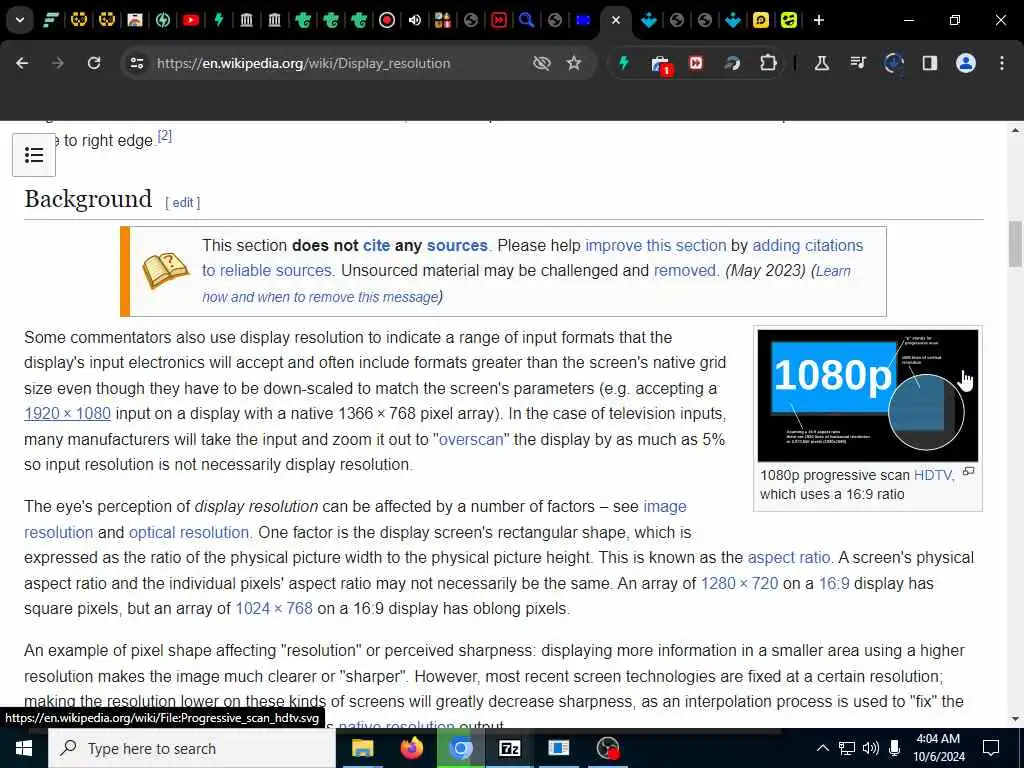Screen dimensions: 1024x768
Task: Toggle the browser side panel
Action: tap(929, 63)
